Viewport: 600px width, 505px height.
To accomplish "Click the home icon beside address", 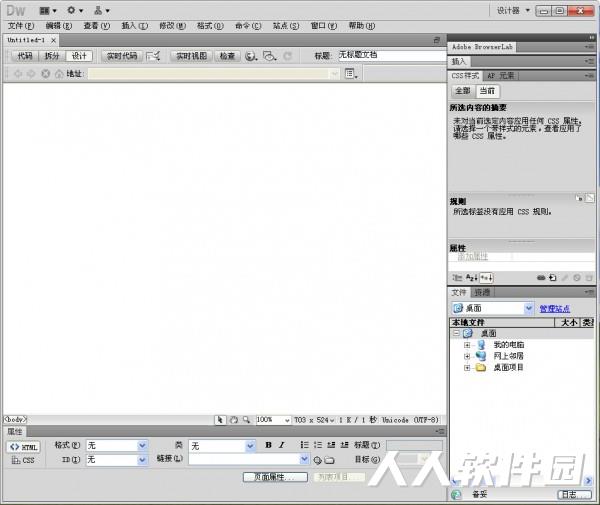I will 59,74.
